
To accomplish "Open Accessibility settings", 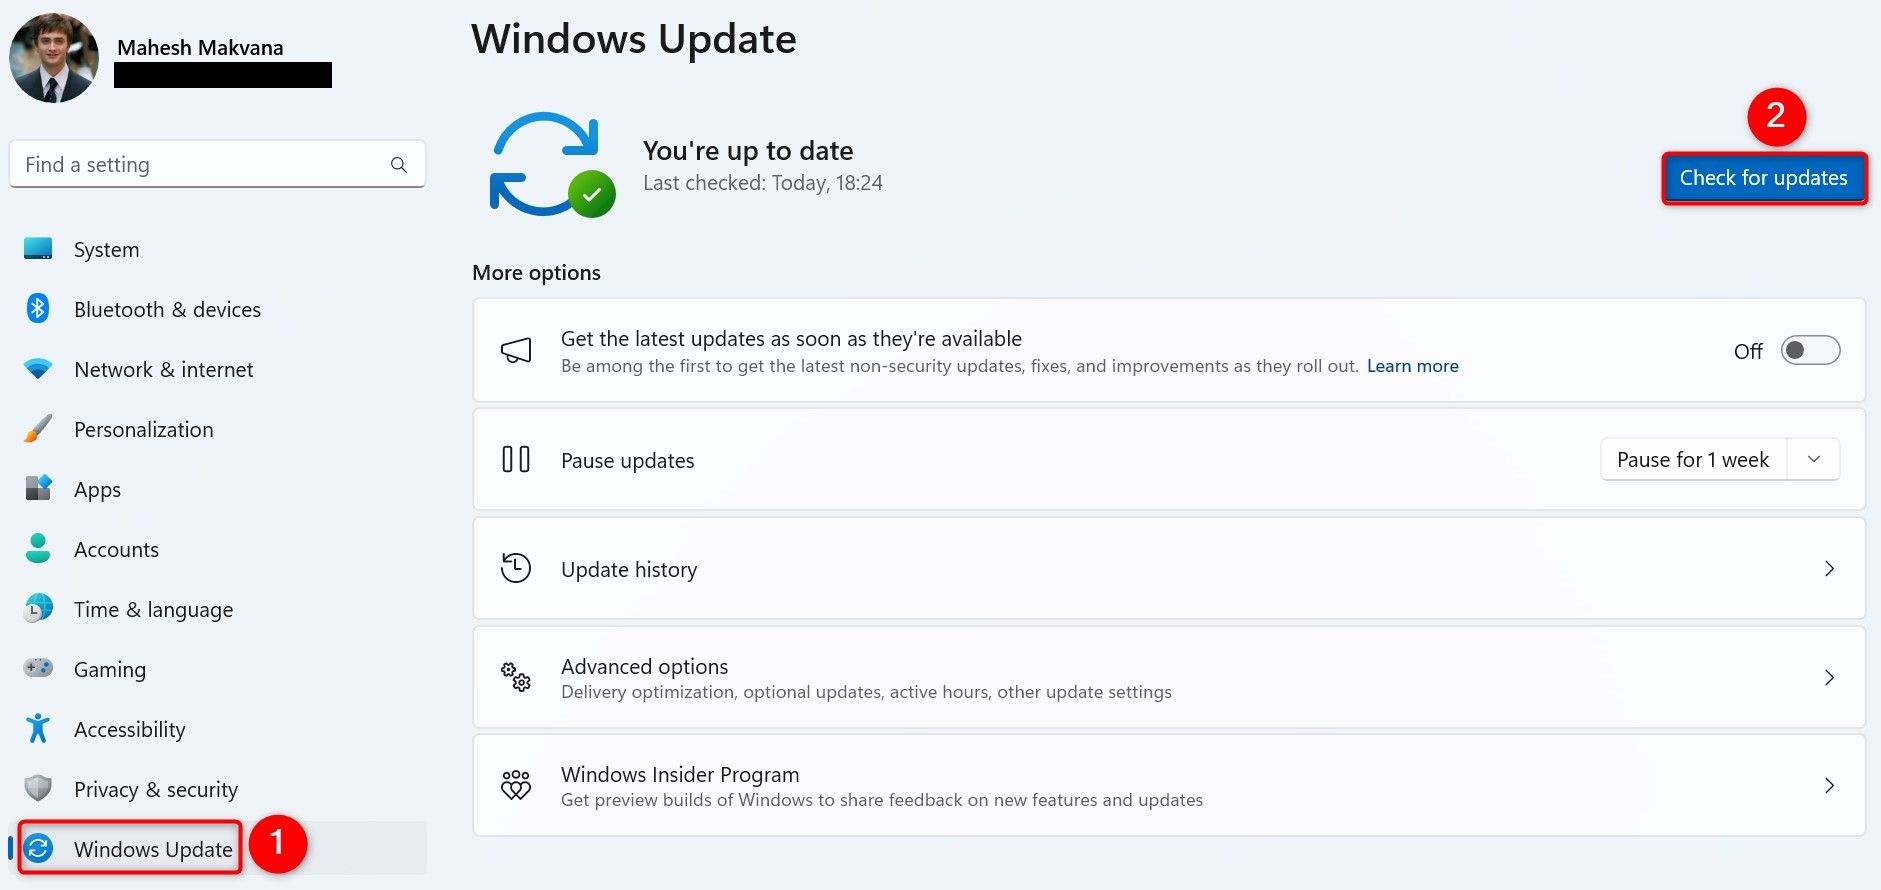I will [217, 729].
